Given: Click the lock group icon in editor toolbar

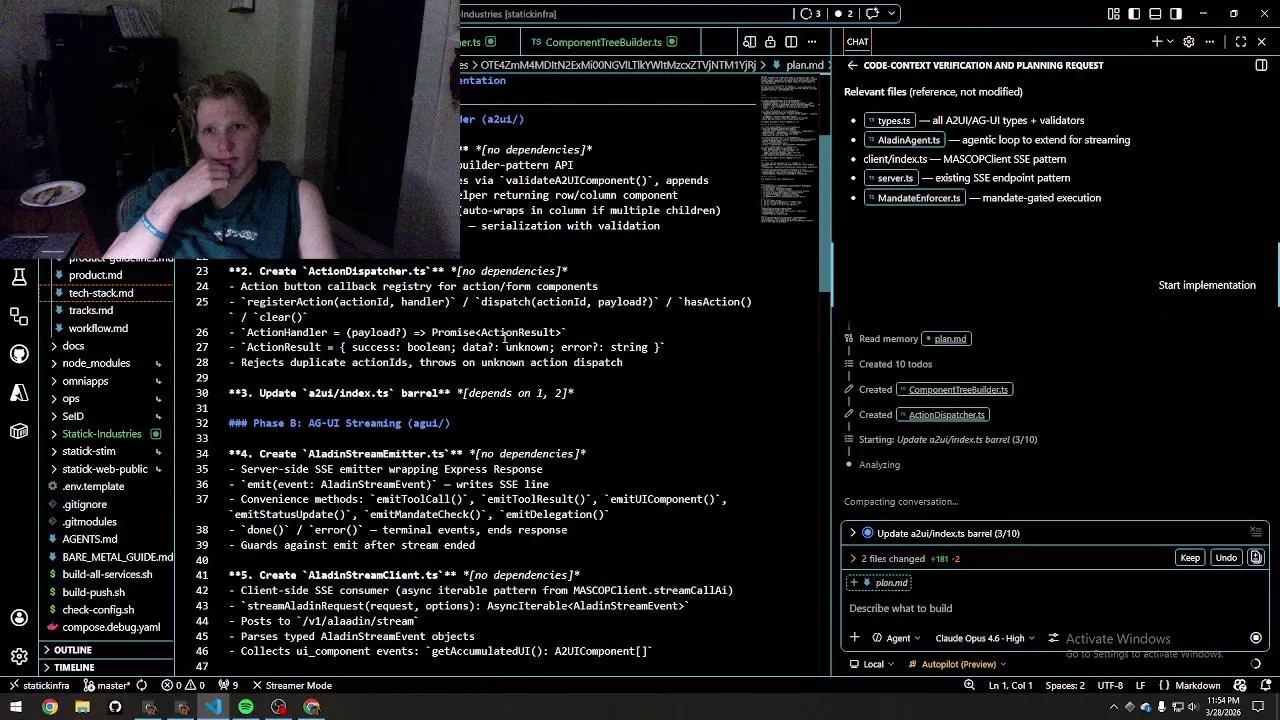Looking at the screenshot, I should [770, 42].
